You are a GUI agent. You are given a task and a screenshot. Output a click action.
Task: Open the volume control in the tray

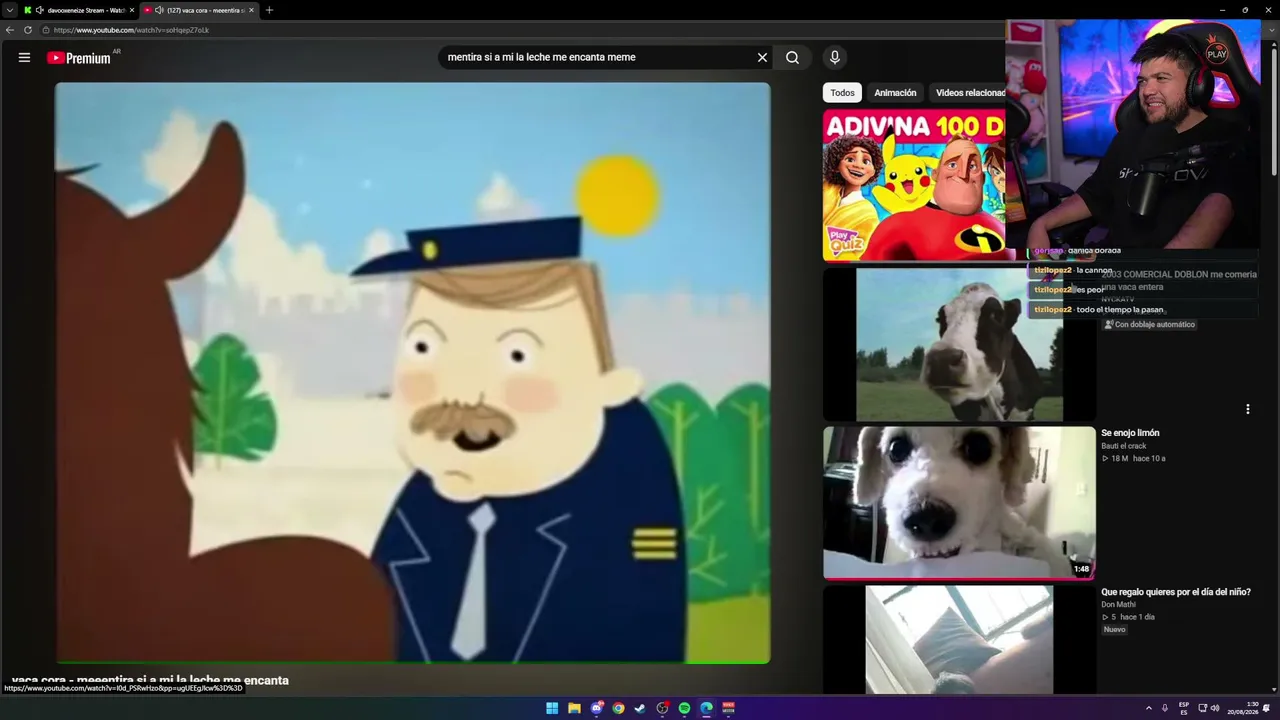pos(1215,708)
